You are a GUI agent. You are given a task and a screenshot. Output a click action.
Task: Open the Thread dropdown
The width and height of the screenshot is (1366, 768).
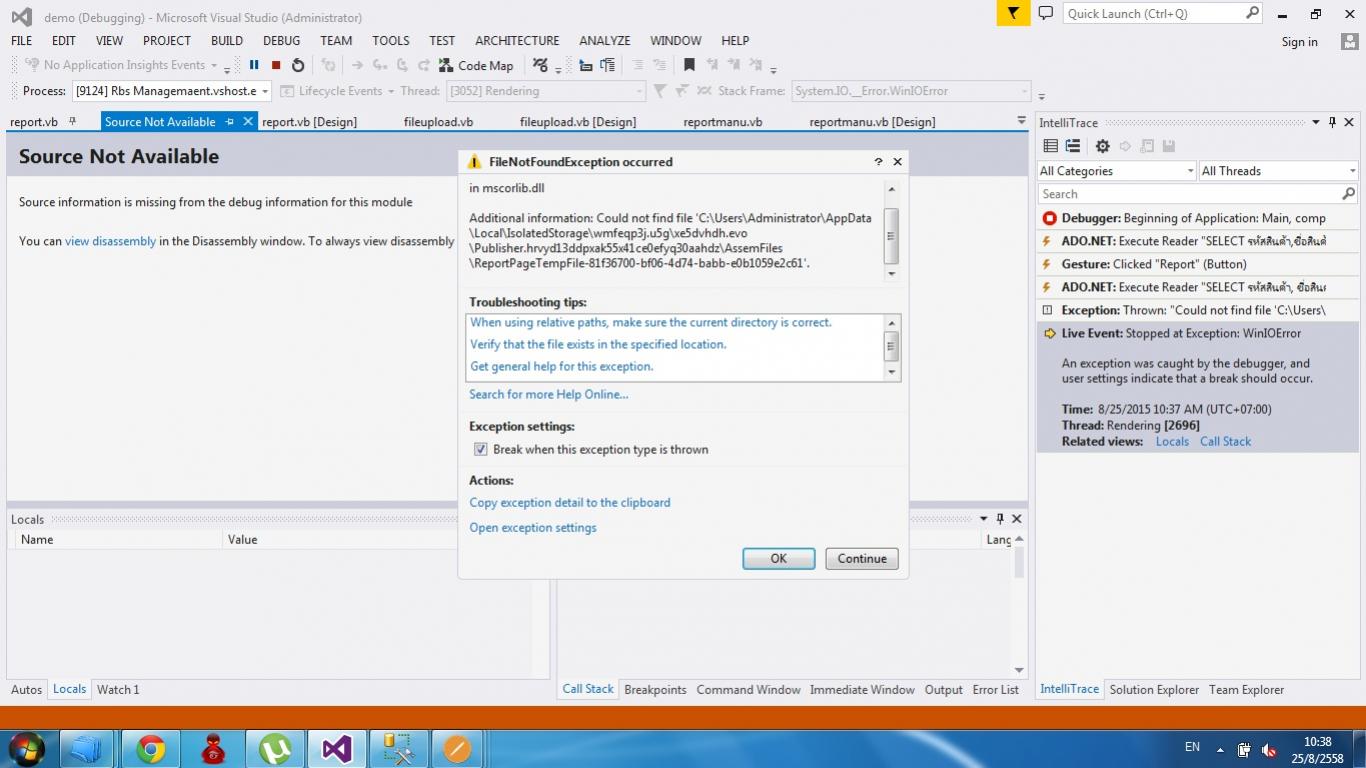639,91
